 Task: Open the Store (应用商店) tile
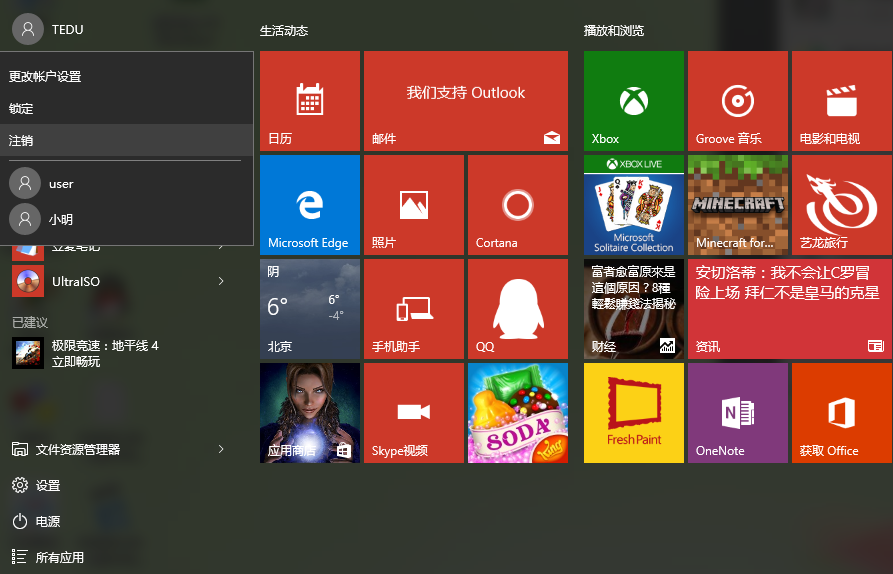tap(310, 413)
